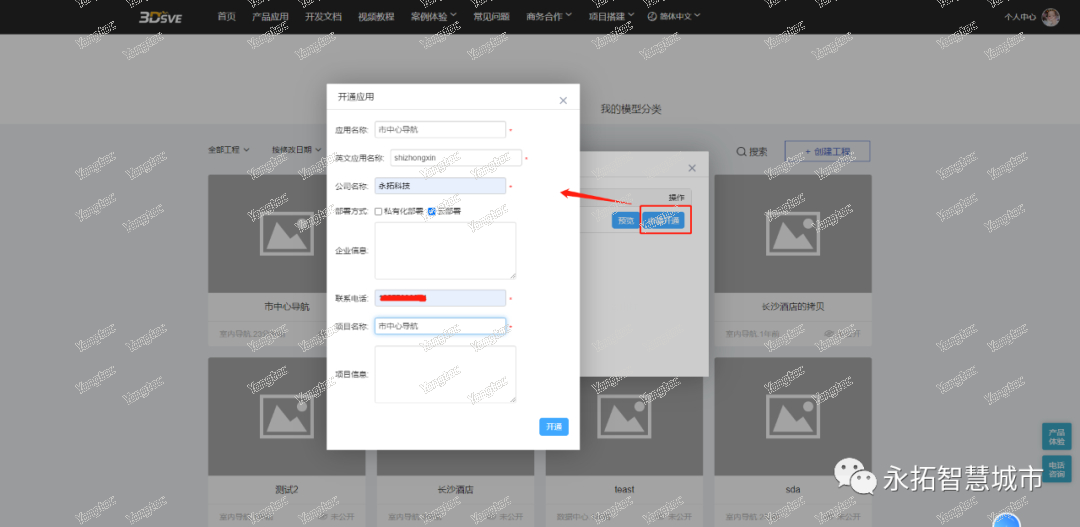This screenshot has height=527, width=1080.
Task: Click the search magnifier icon next to 搜索
Action: click(741, 152)
